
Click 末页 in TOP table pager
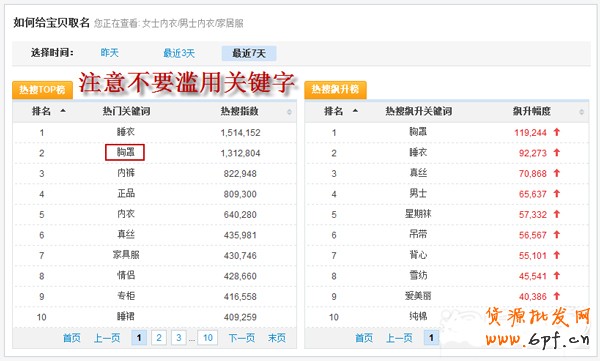point(277,338)
